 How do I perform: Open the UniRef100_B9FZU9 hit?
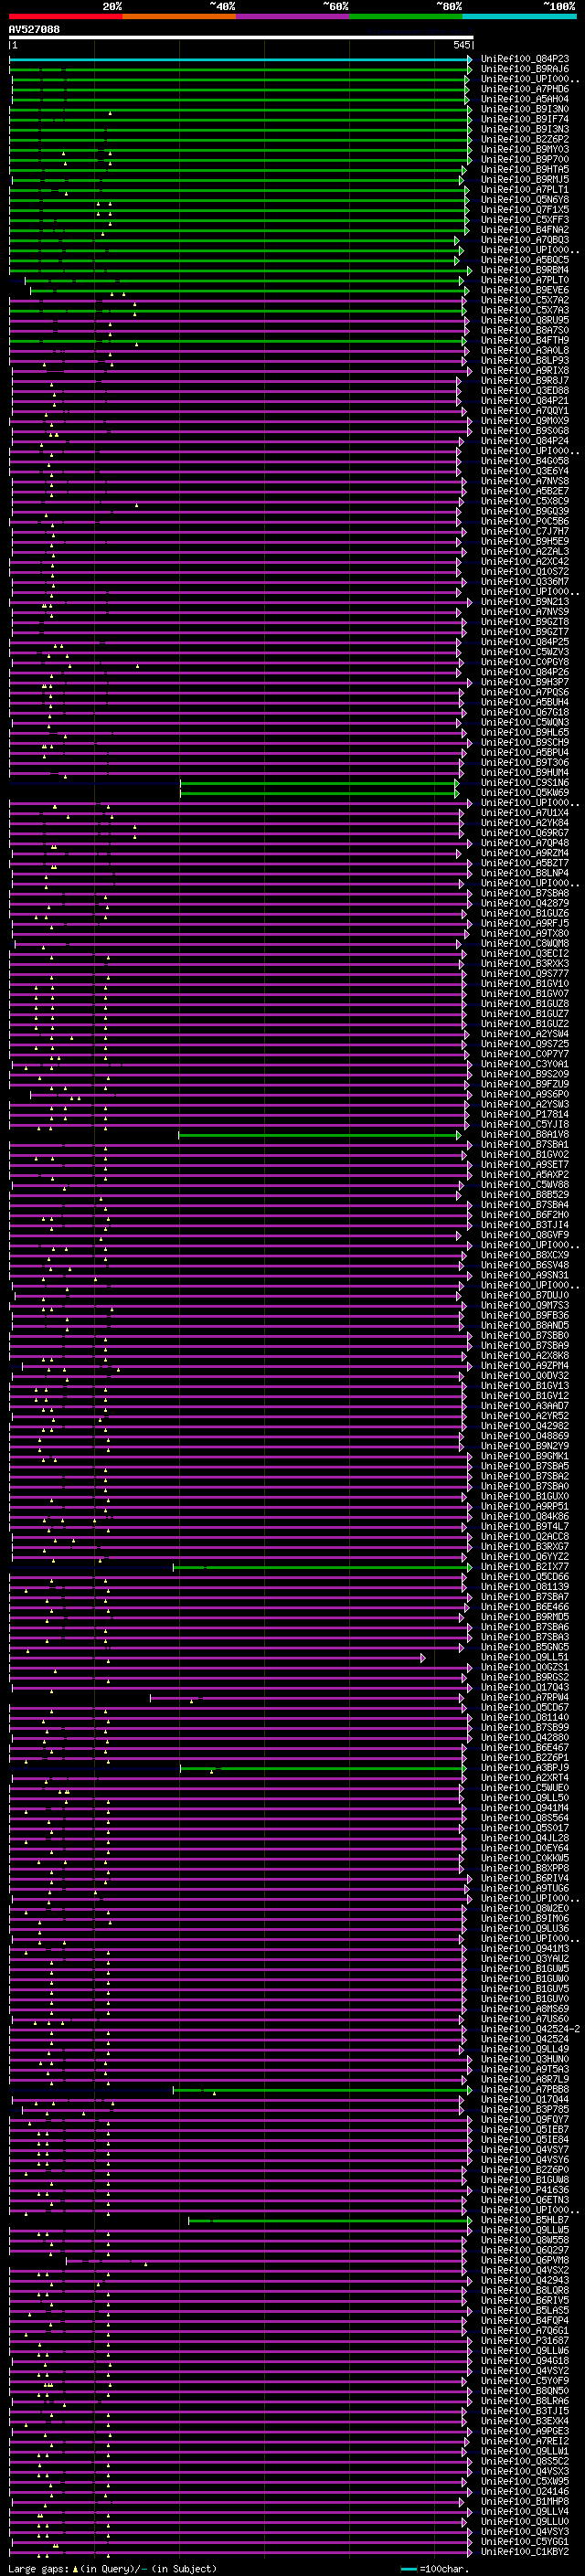[x=525, y=1084]
